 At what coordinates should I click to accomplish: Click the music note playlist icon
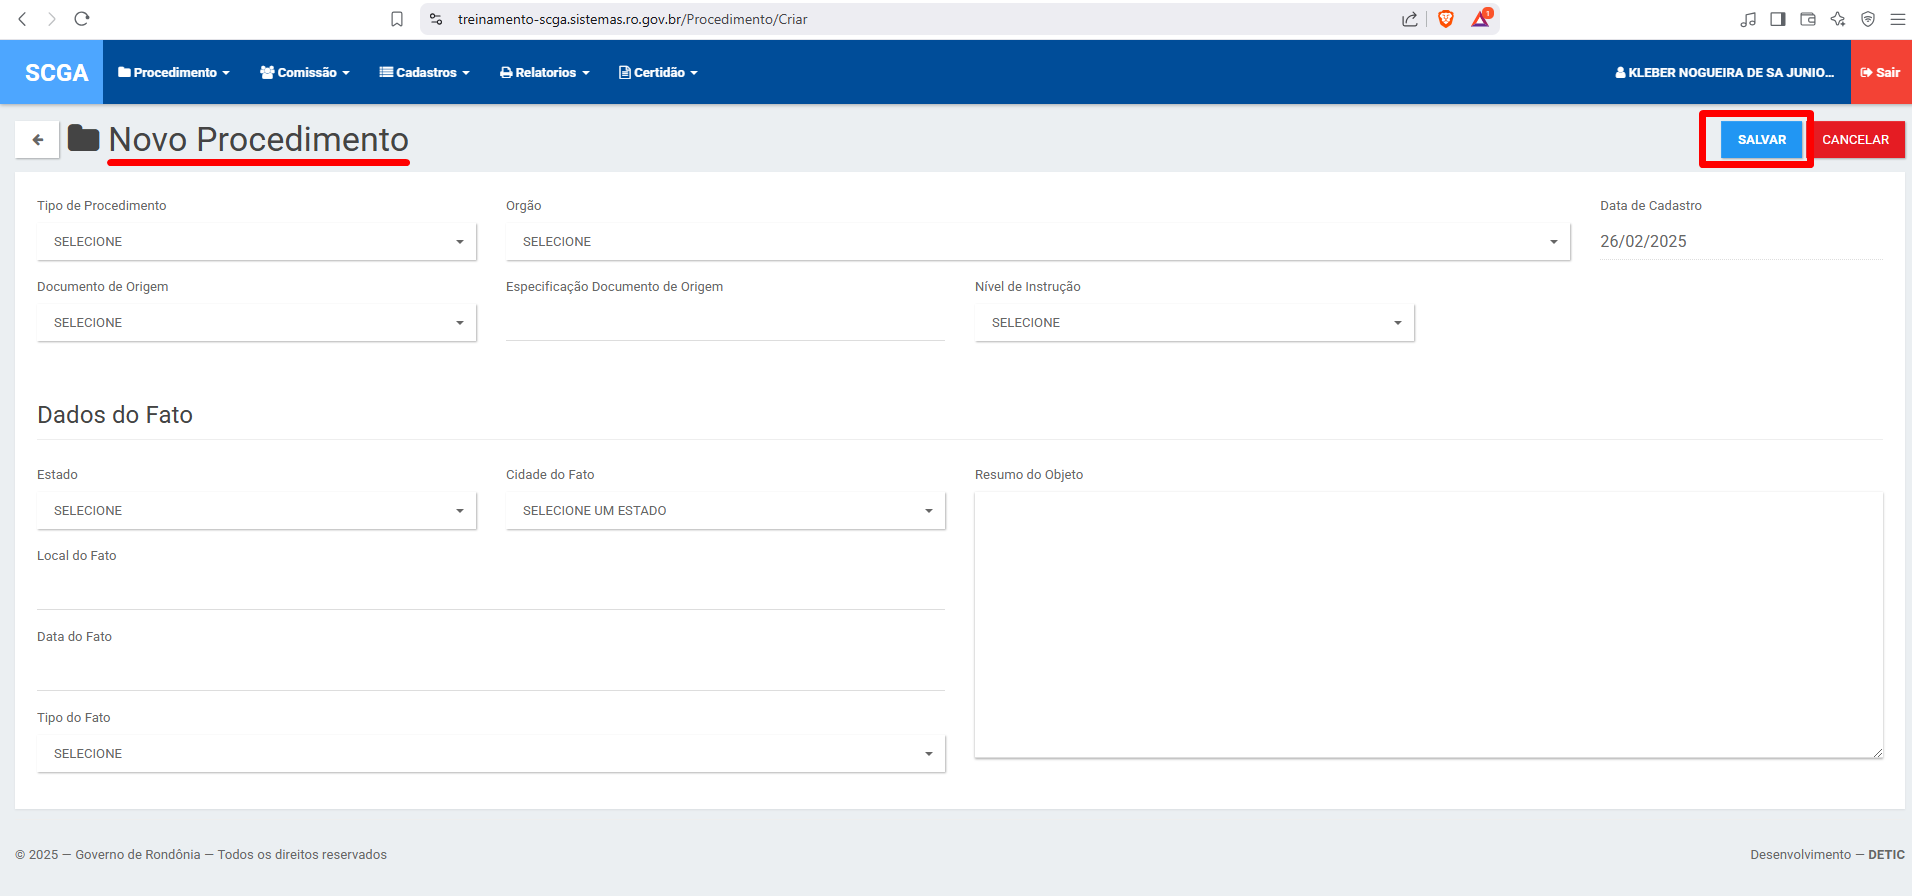(1748, 19)
